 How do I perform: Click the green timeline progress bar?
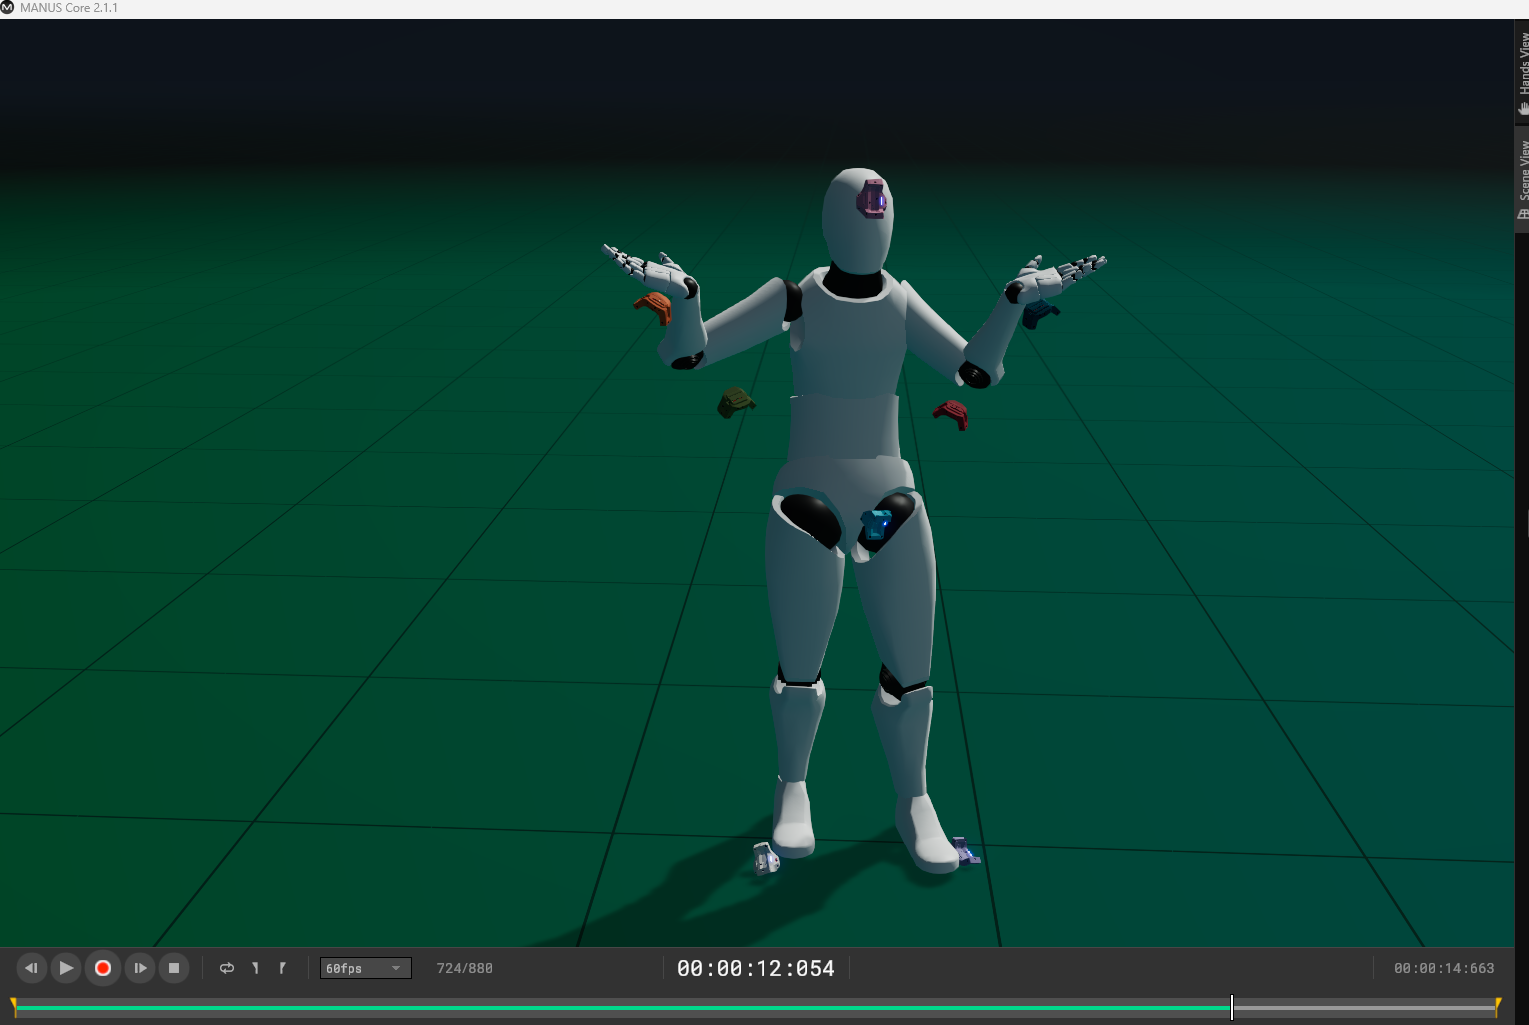click(623, 1008)
